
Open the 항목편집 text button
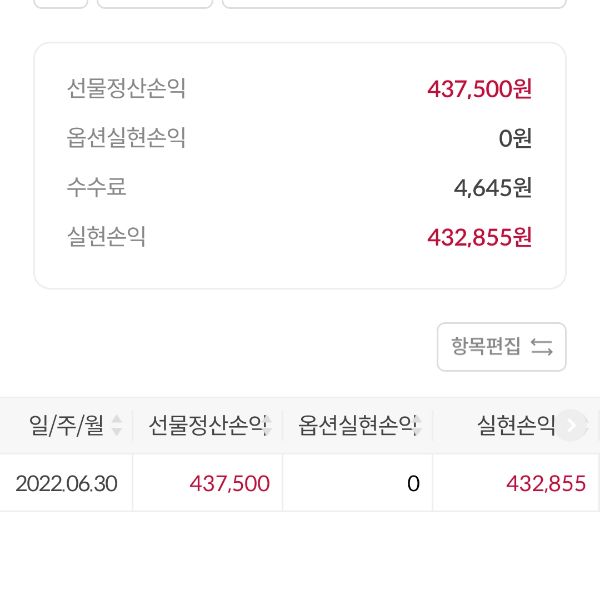486,347
